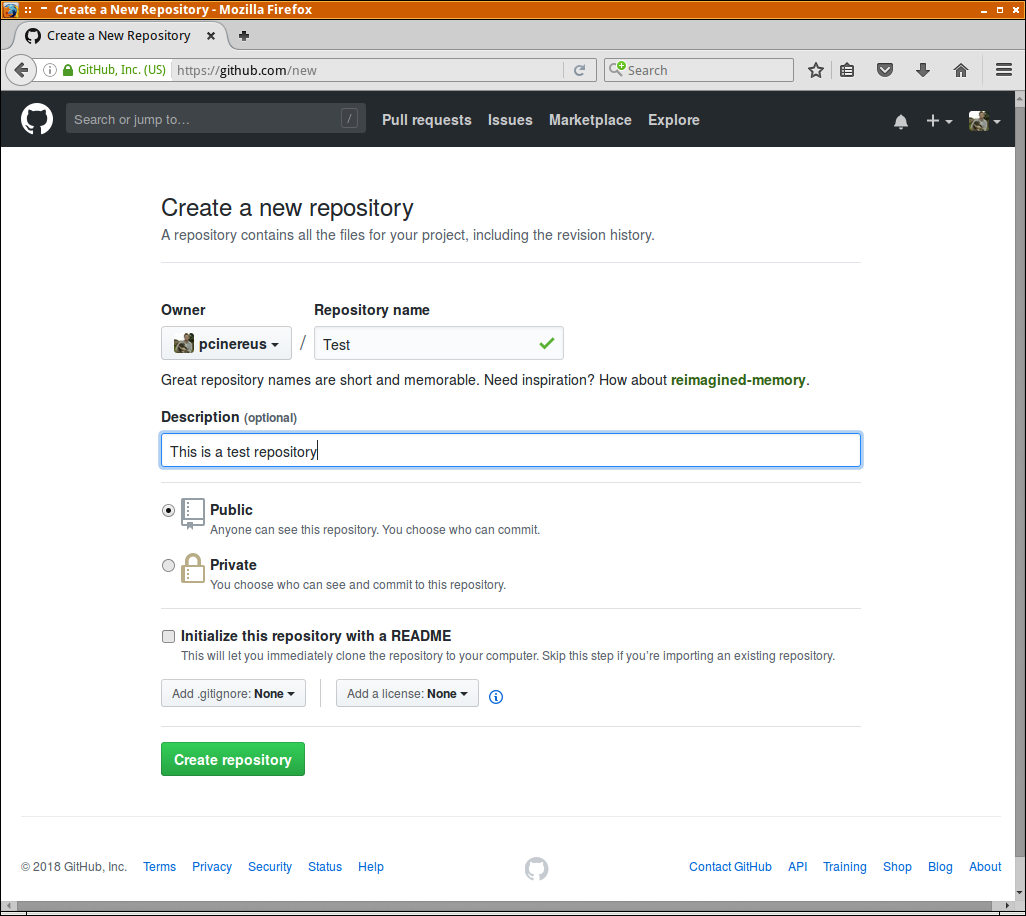
Task: Use the reimagined-memory name suggestion
Action: pos(737,380)
